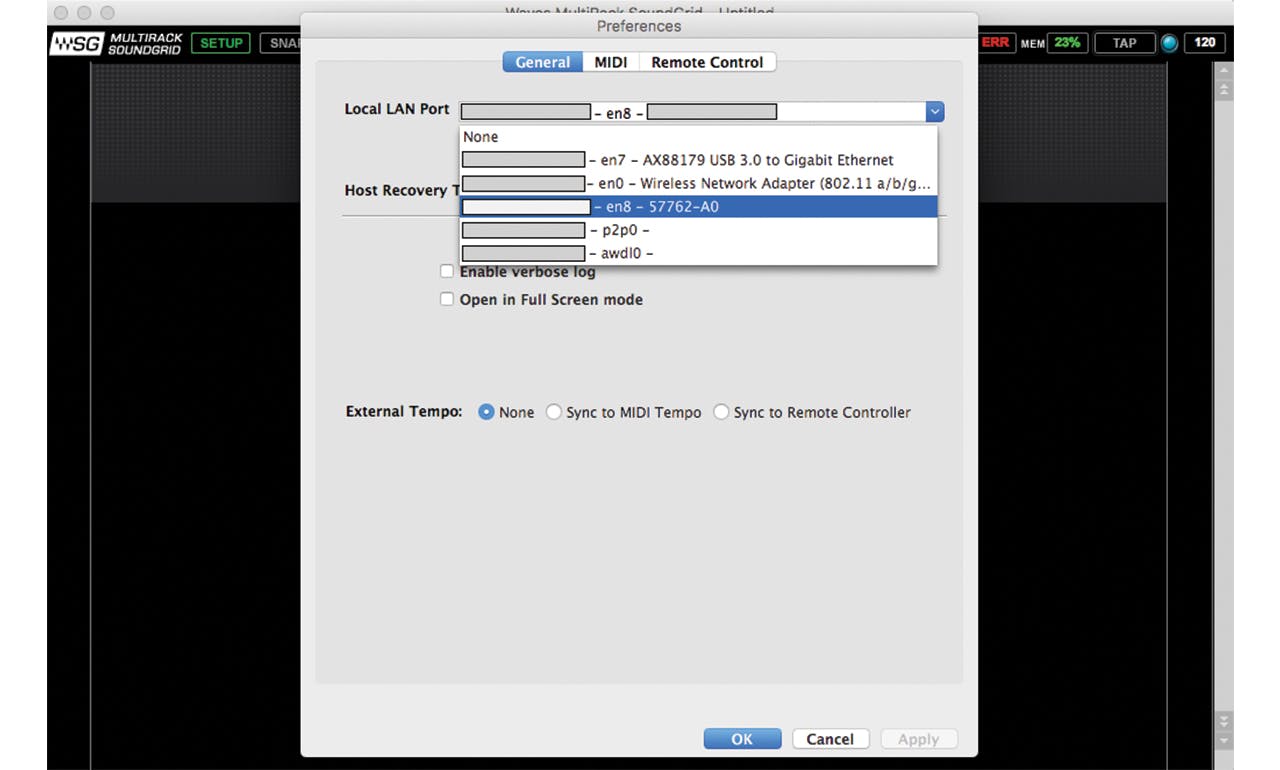1280x770 pixels.
Task: Open the Remote Control tab
Action: tap(707, 61)
